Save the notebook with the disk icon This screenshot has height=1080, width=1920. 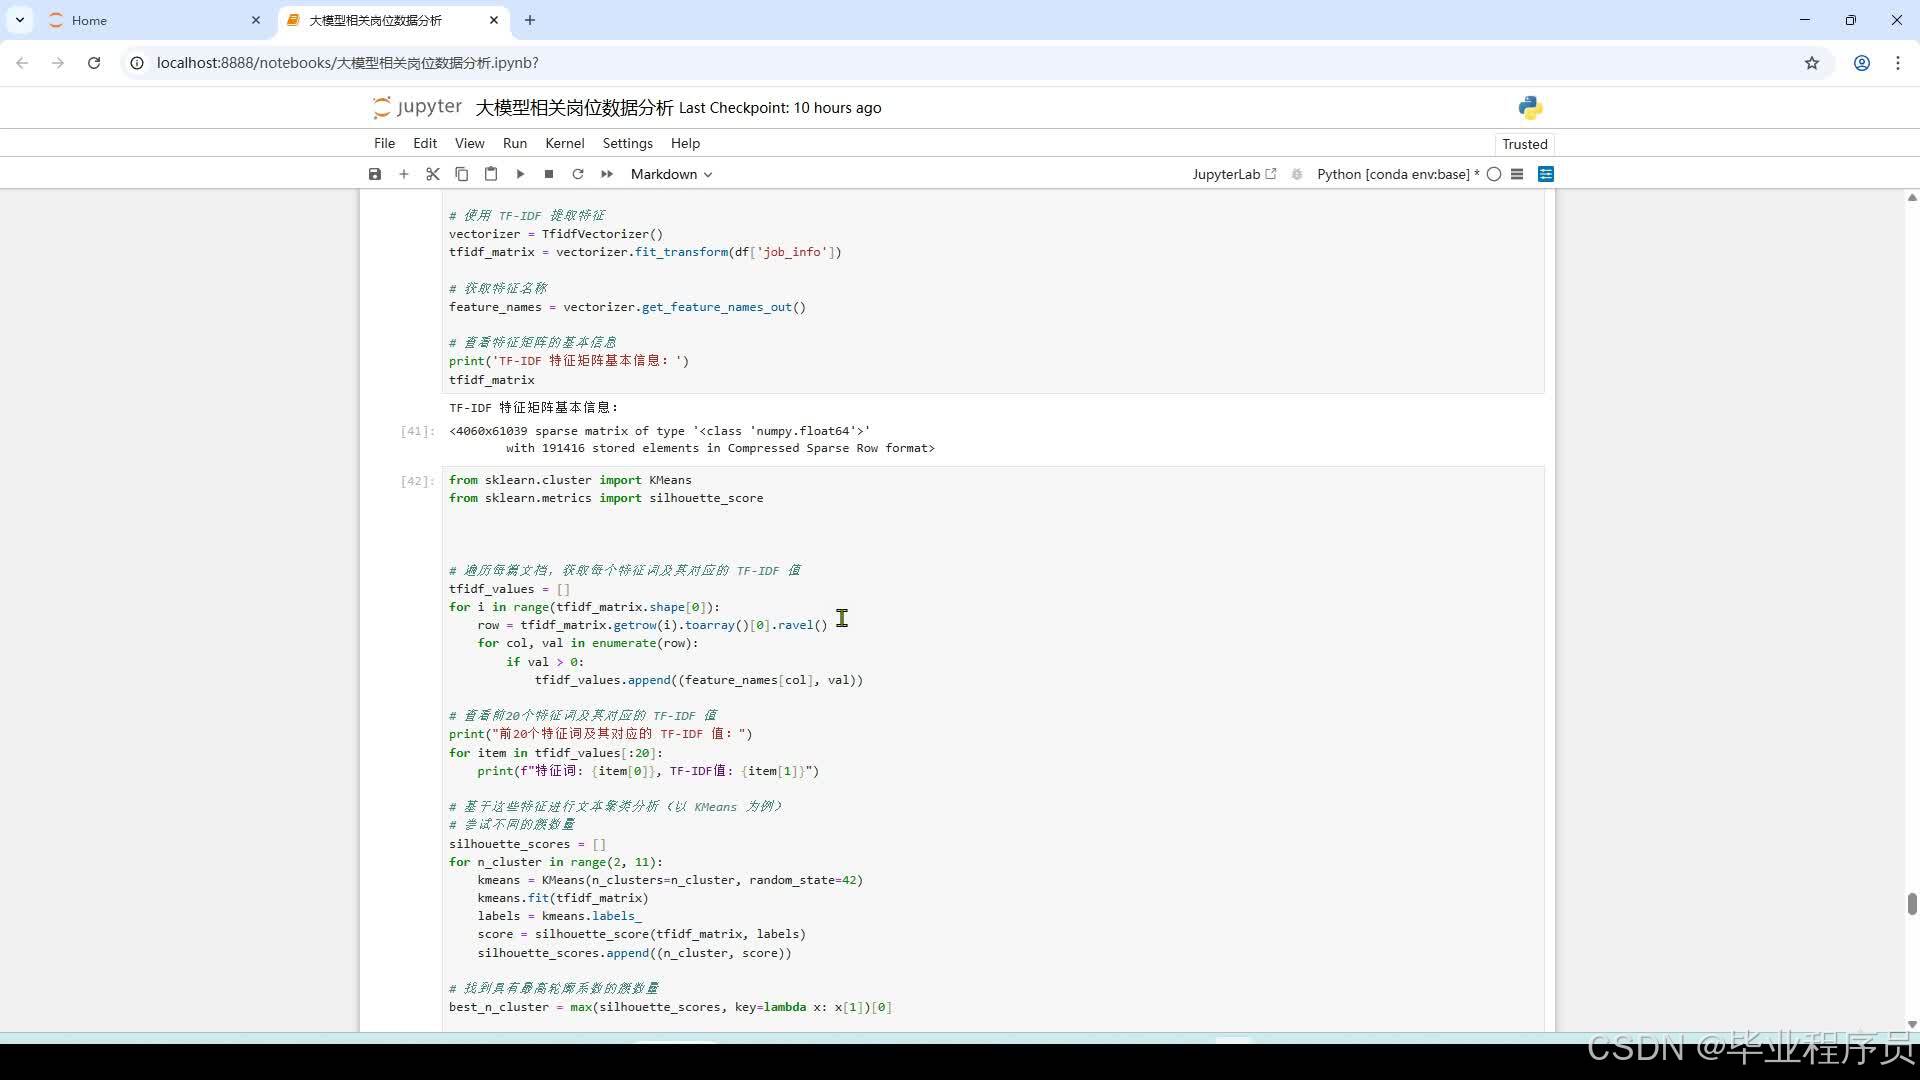tap(375, 174)
